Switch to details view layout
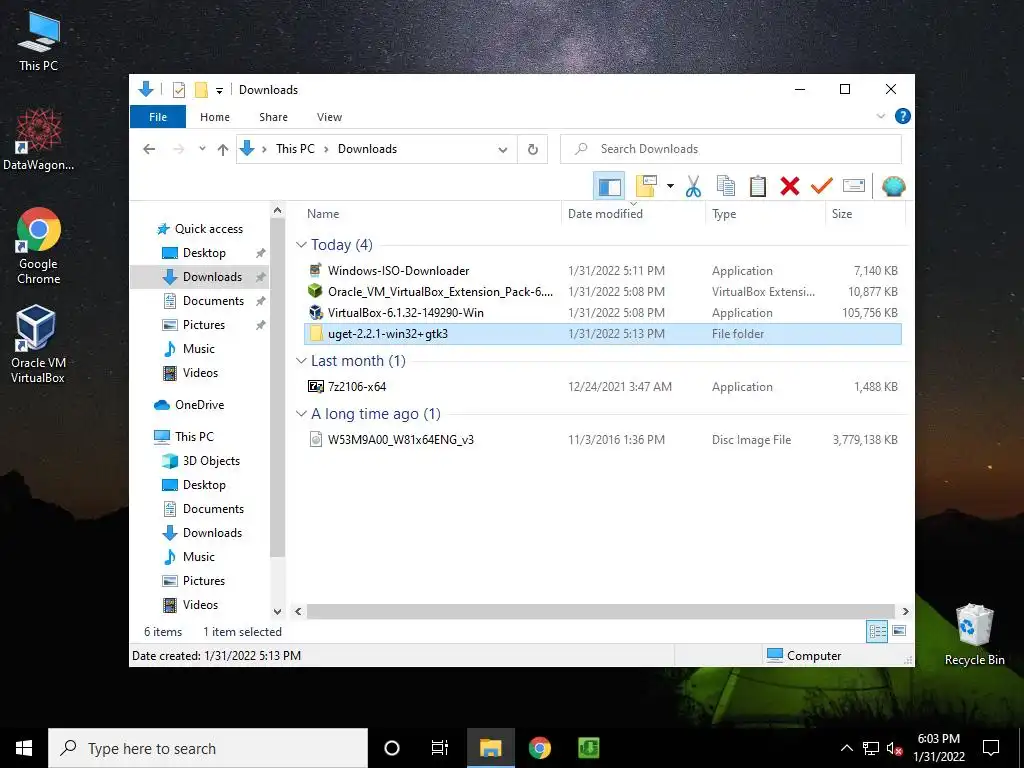Viewport: 1024px width, 768px height. coord(877,631)
